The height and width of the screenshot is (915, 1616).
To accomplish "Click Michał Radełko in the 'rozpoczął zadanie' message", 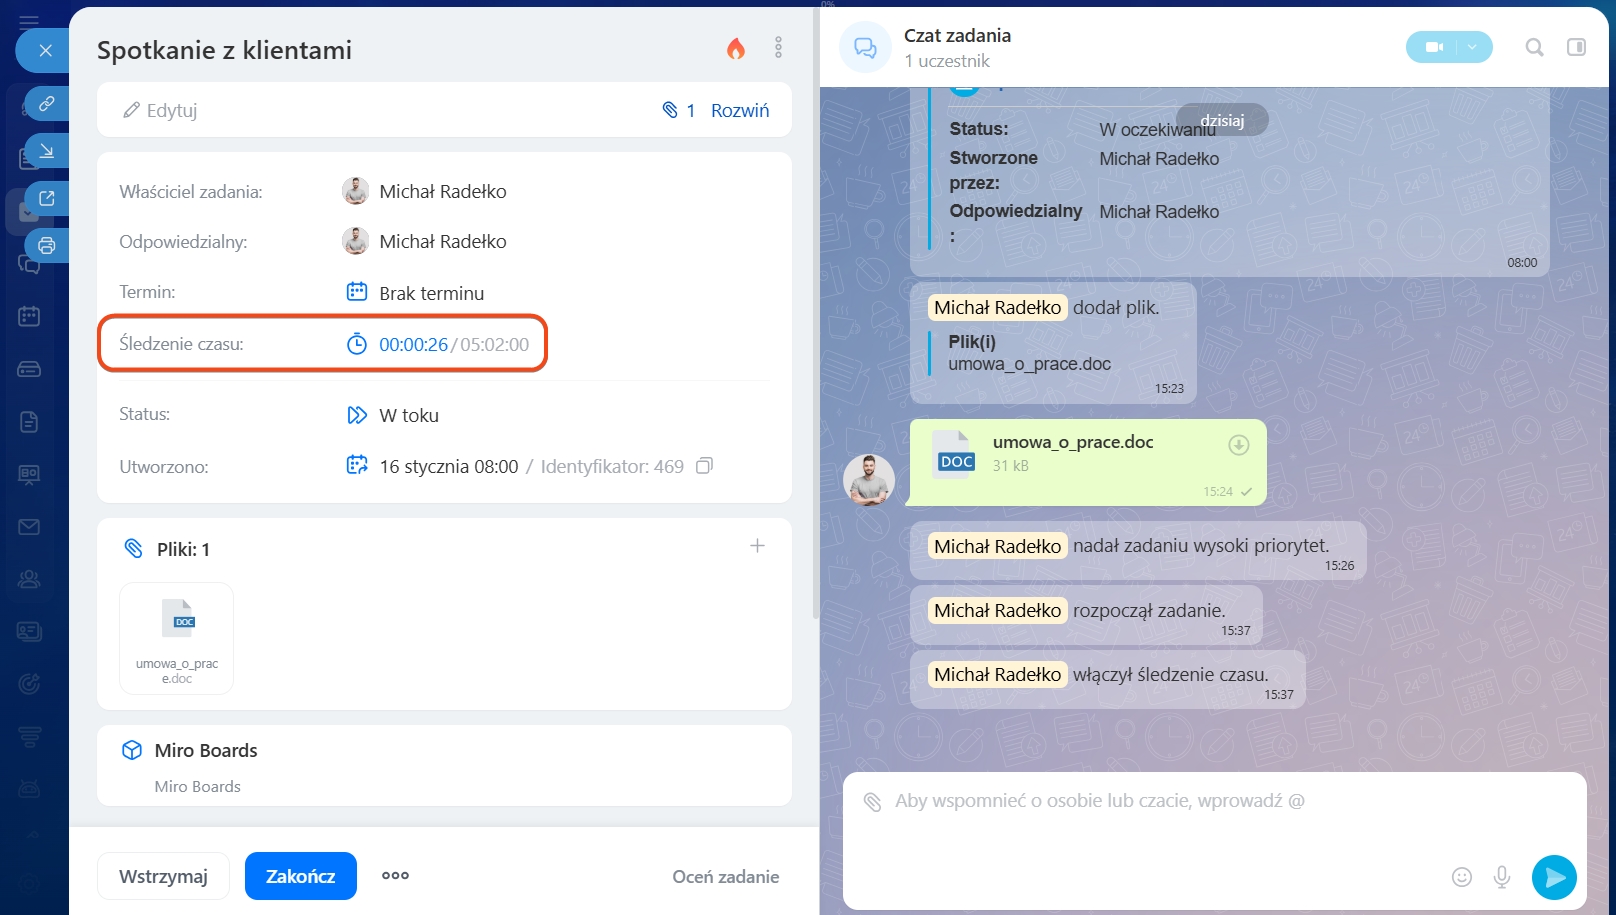I will 997,610.
